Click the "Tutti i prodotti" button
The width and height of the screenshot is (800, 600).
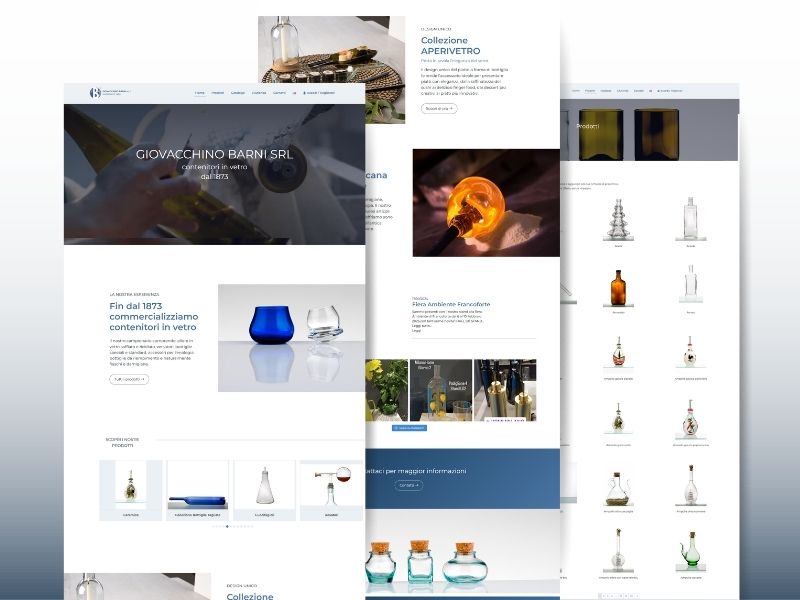coord(129,379)
